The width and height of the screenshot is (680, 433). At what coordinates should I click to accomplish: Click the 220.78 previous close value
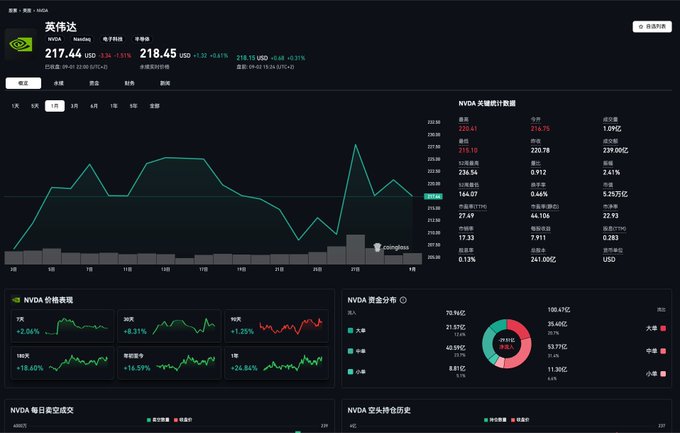click(540, 151)
